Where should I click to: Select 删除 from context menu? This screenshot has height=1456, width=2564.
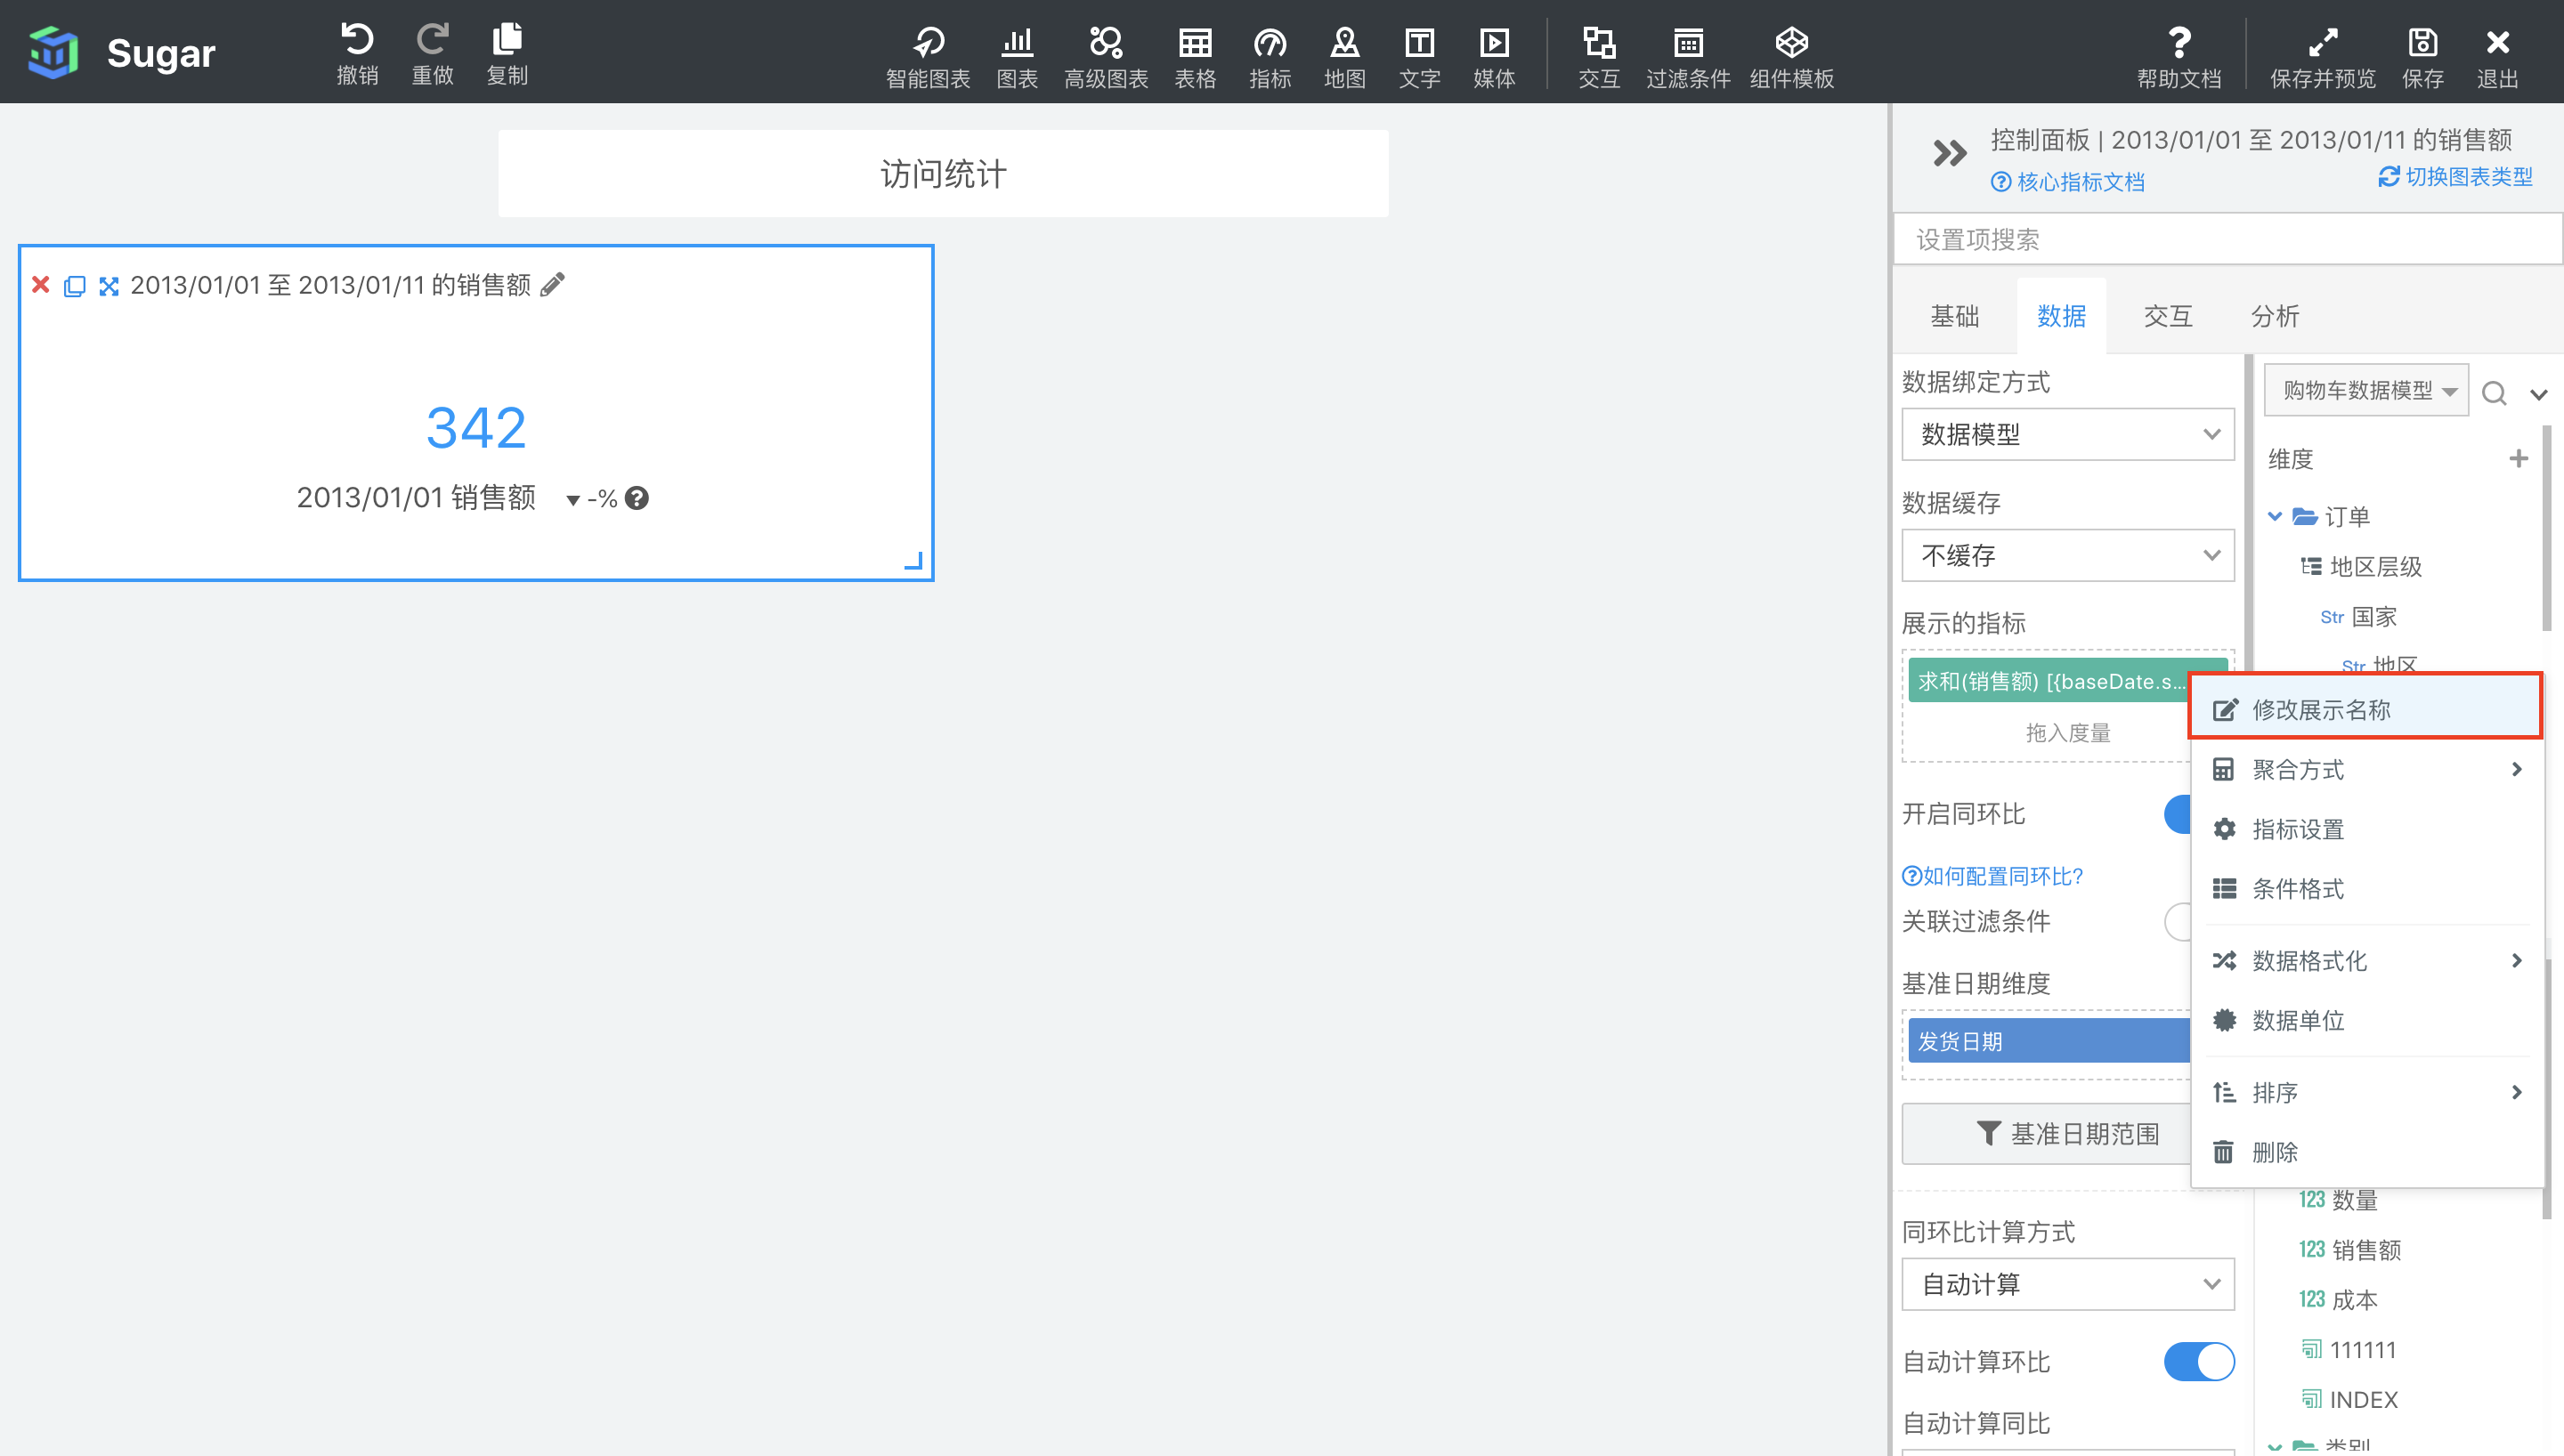tap(2366, 1152)
